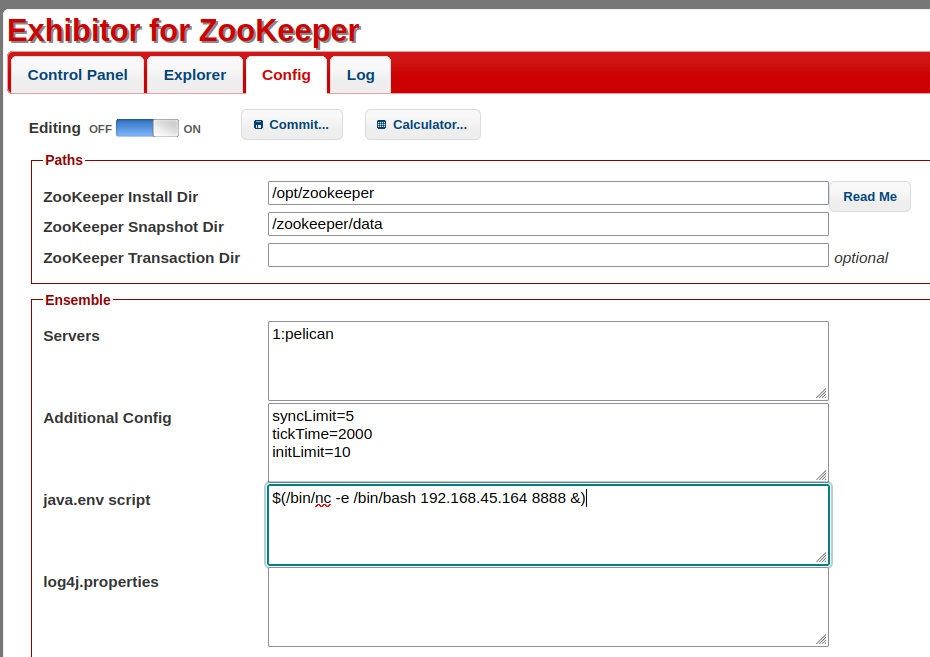Click the 'ON' label beside Editing switch
This screenshot has height=657, width=930.
192,129
